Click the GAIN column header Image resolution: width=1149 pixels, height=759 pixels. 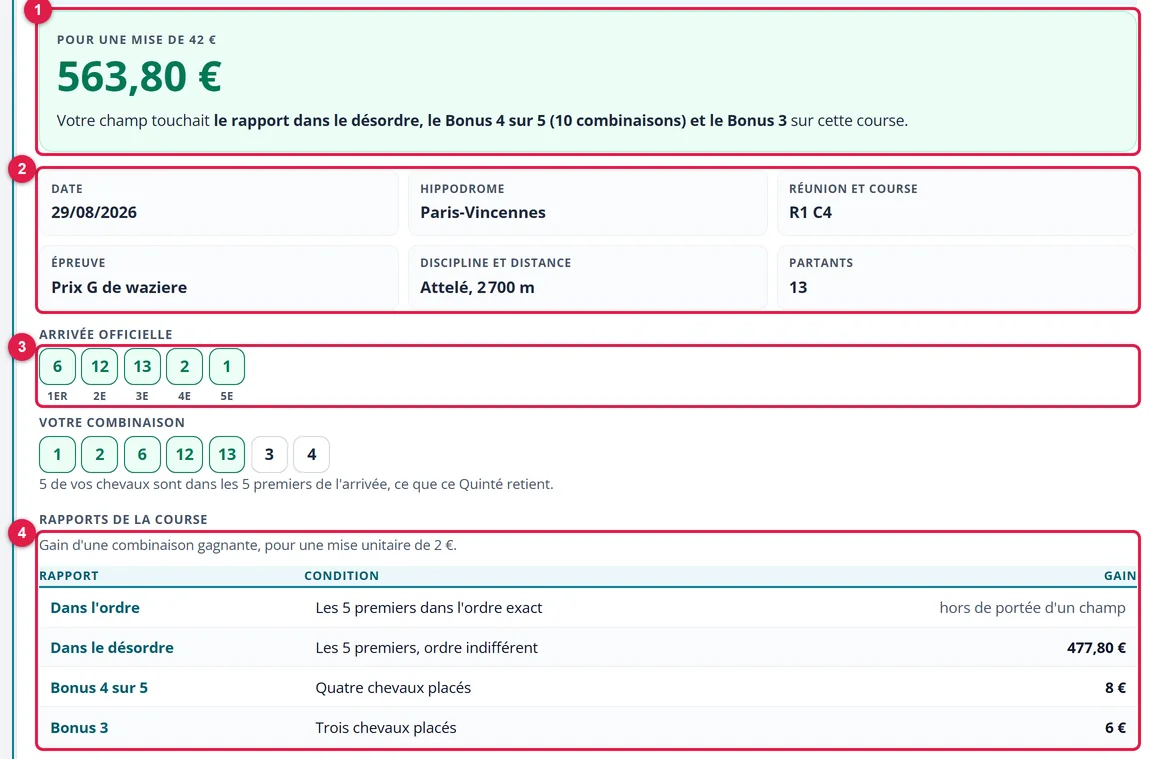tap(1120, 576)
